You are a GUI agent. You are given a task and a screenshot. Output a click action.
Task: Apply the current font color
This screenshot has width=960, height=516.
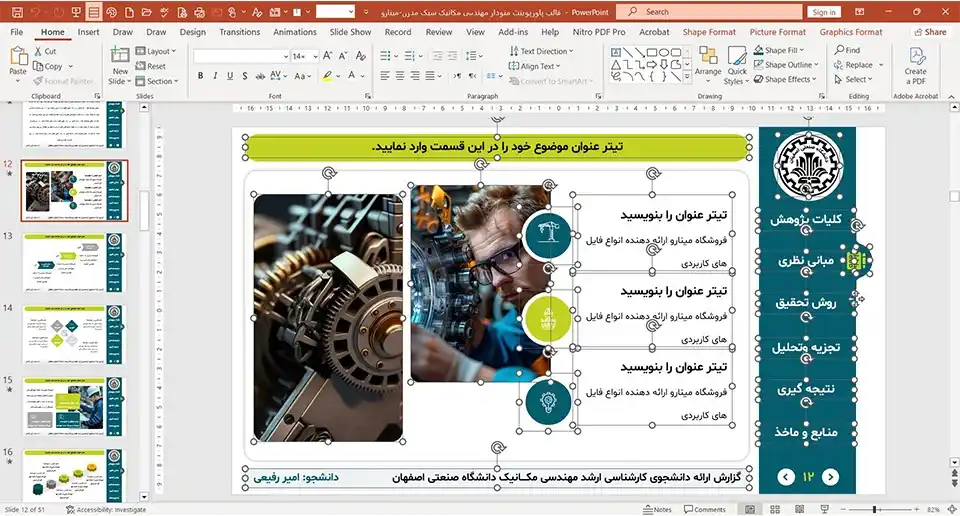[351, 76]
